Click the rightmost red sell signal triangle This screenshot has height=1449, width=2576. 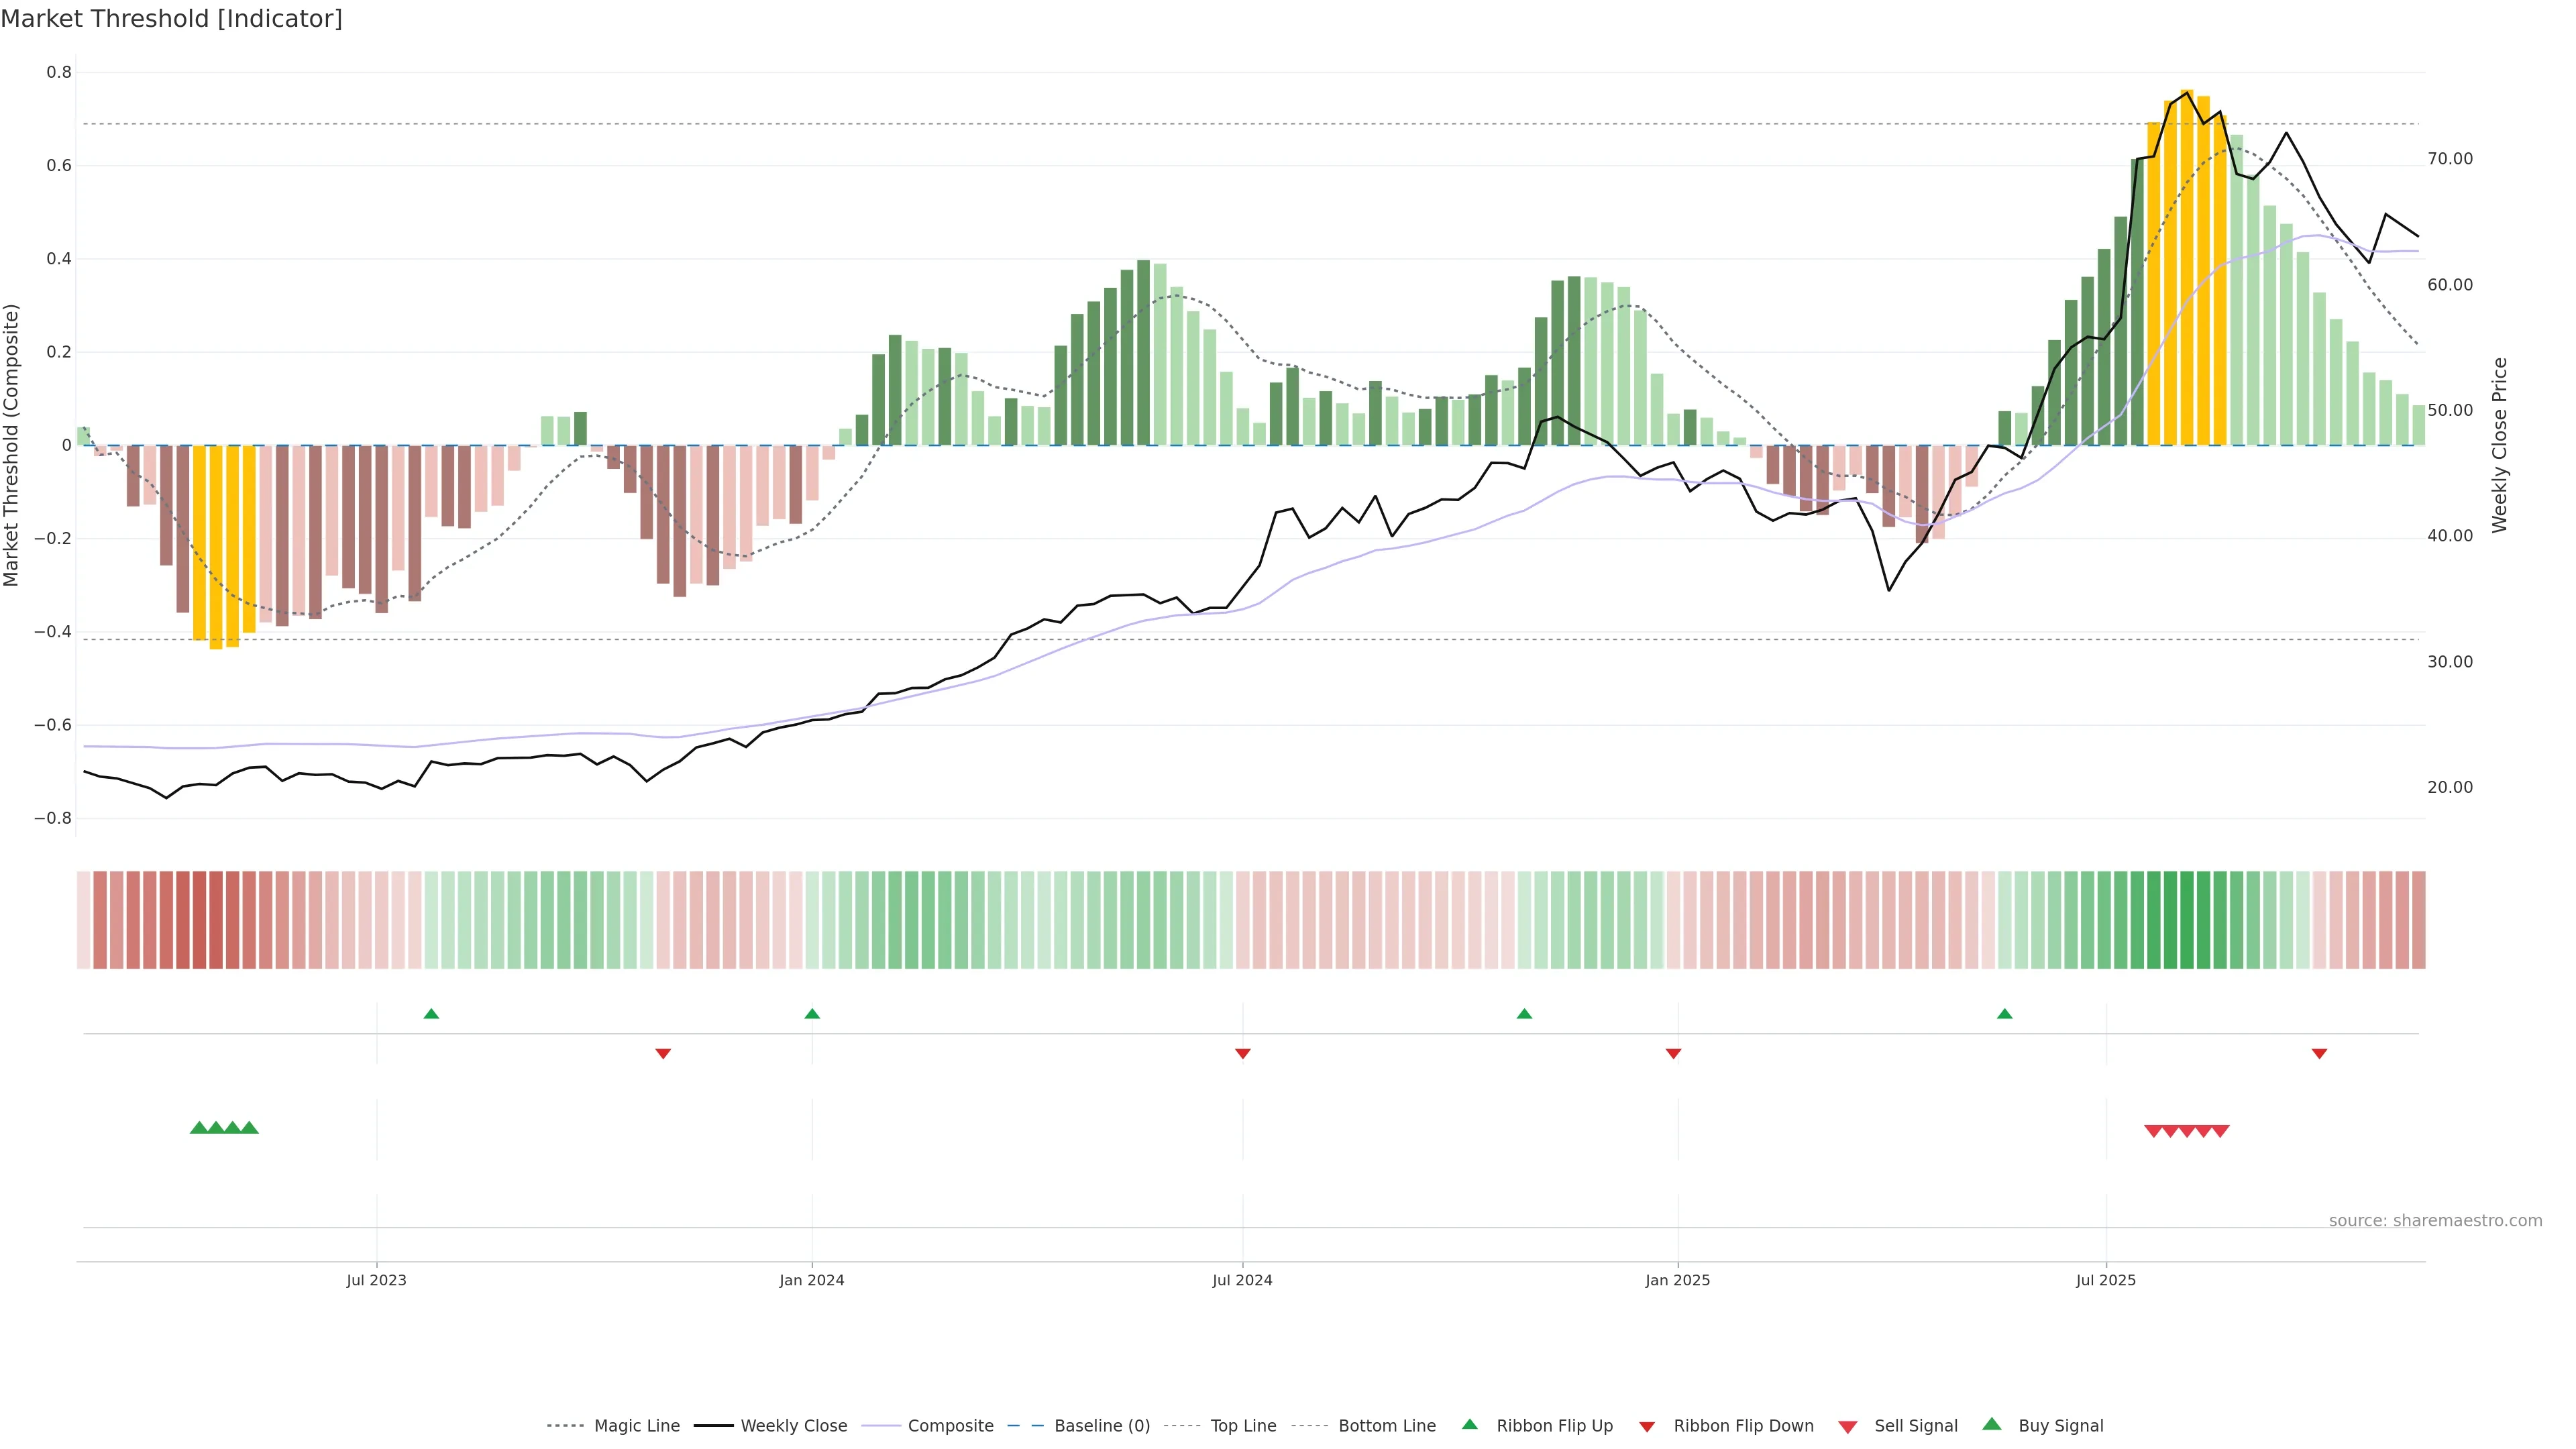pos(2220,1131)
